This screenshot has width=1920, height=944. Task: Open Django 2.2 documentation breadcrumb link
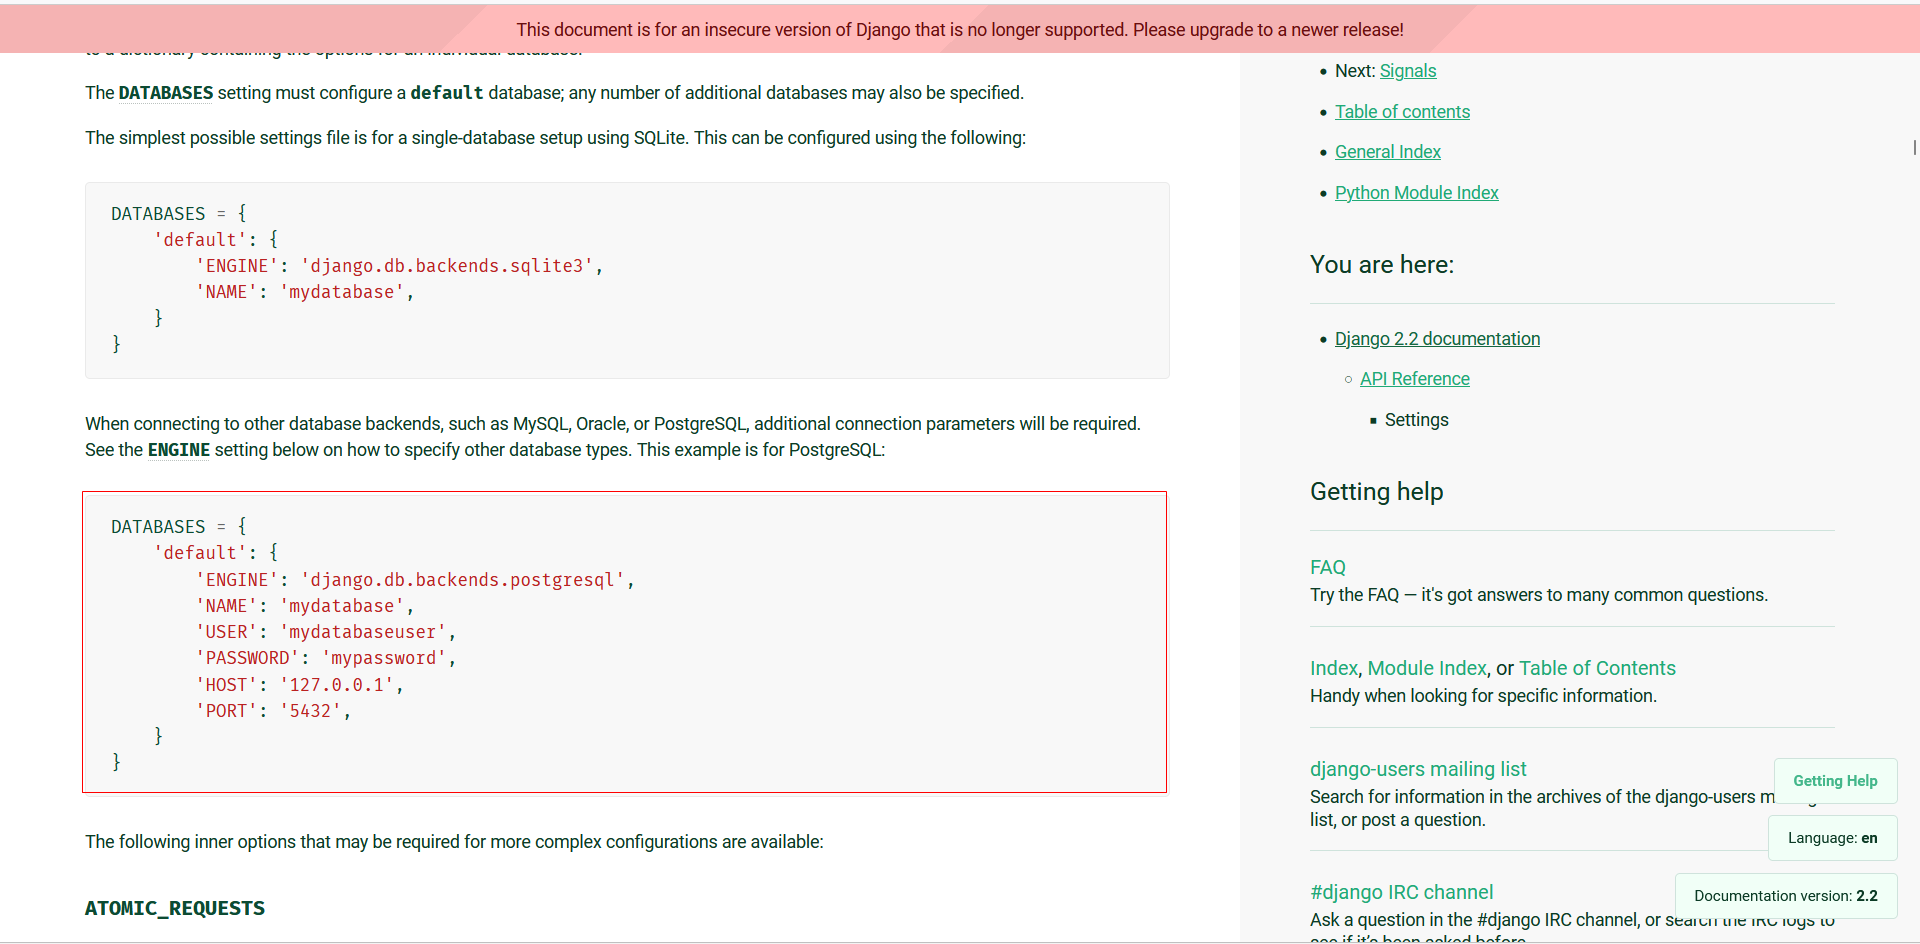pos(1437,339)
